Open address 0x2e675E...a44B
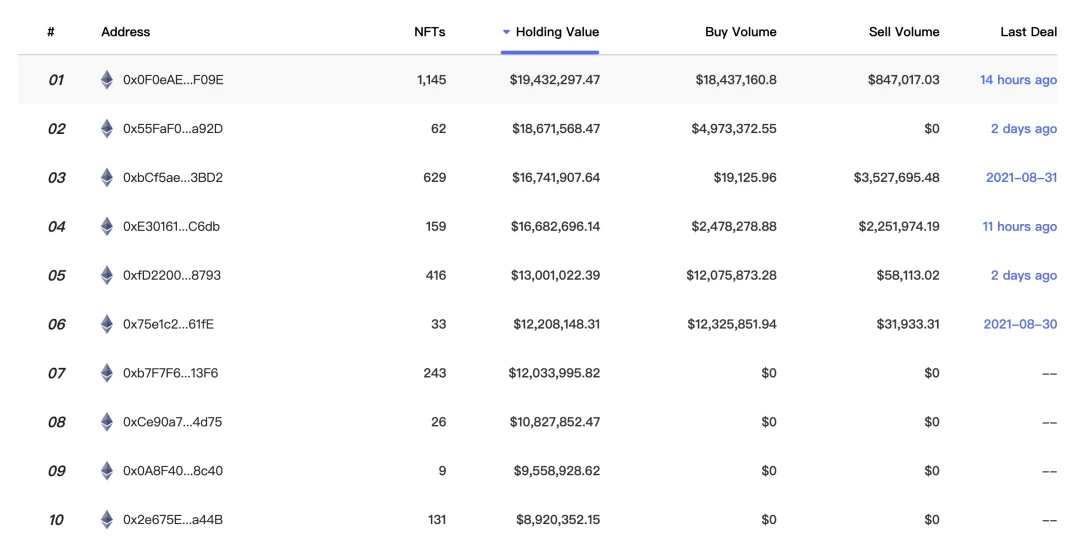 (x=173, y=520)
